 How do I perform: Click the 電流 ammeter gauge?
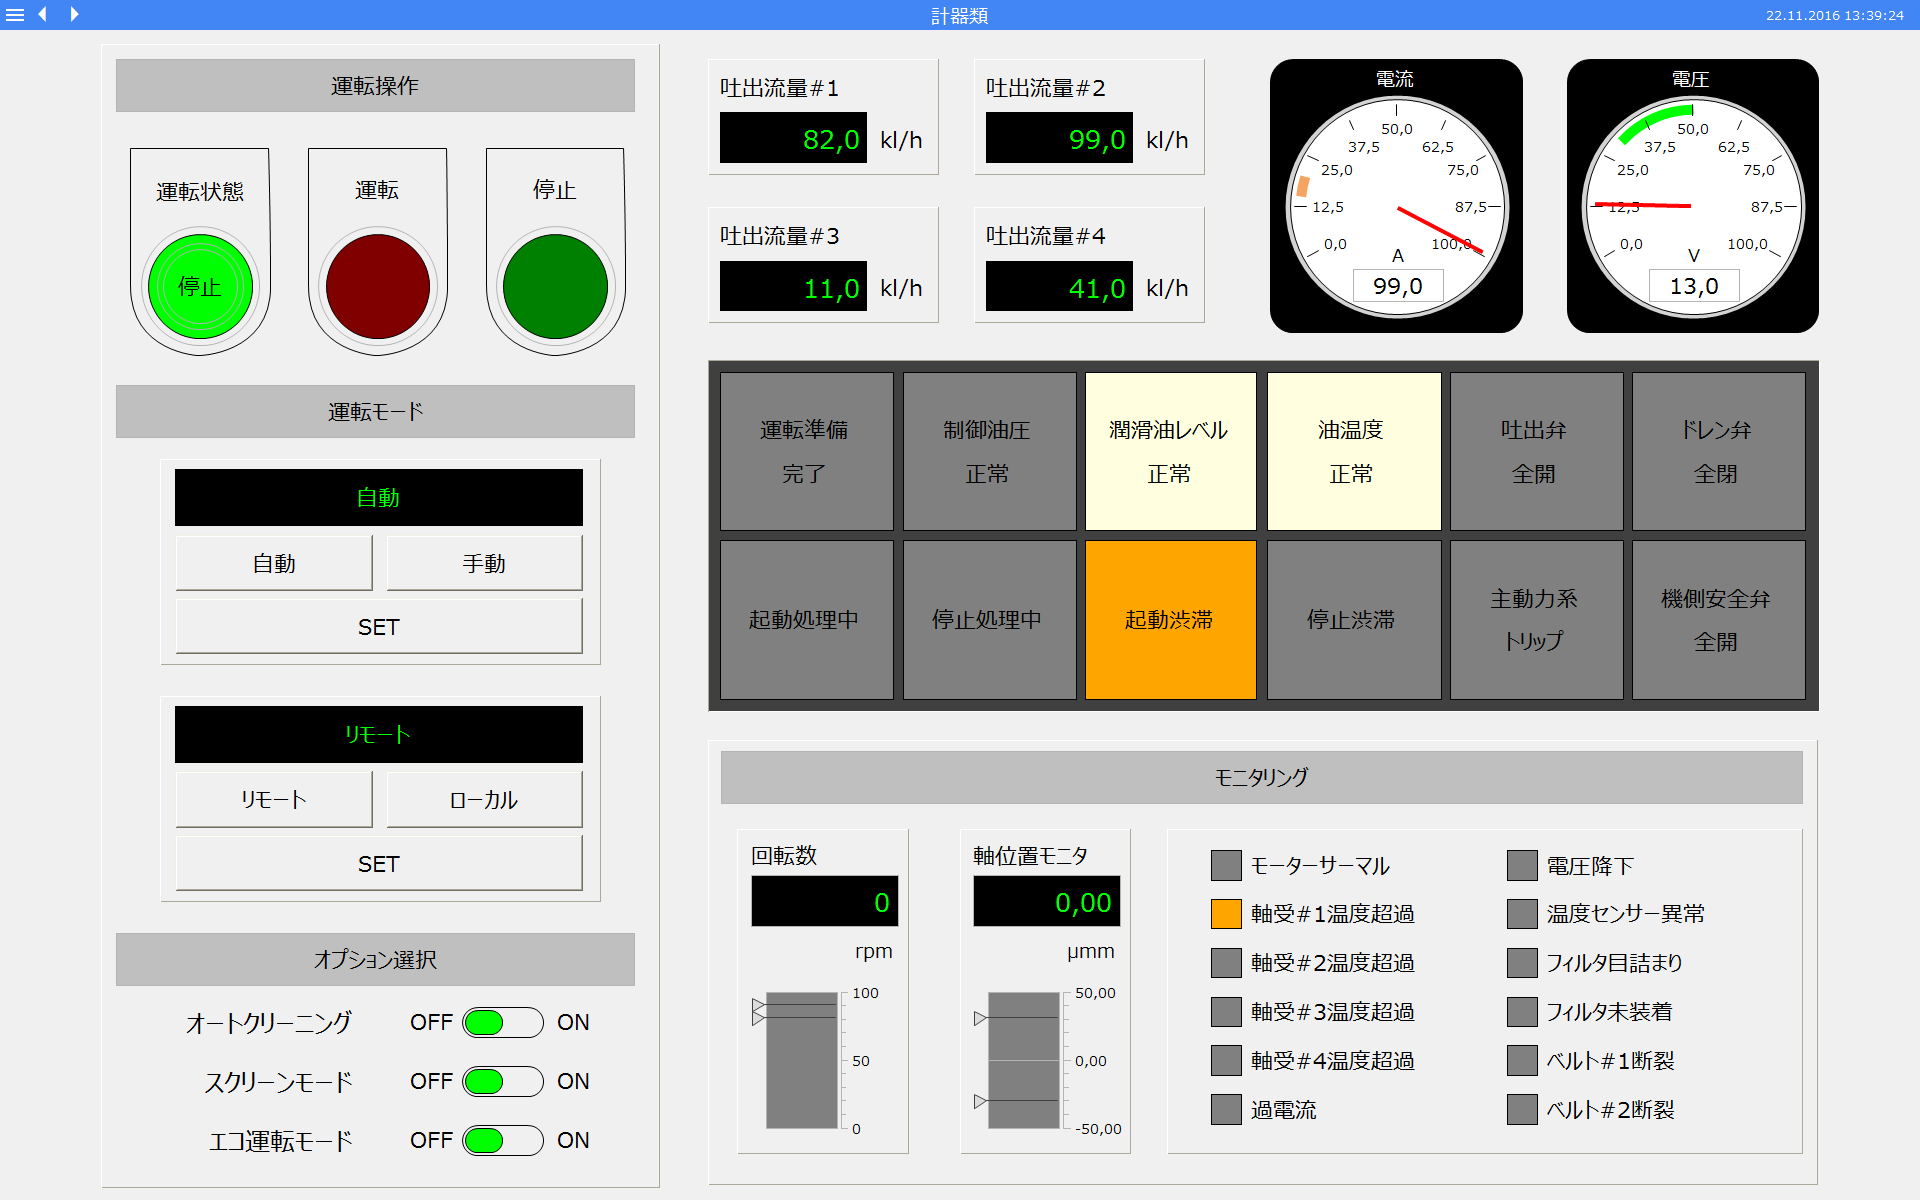coord(1396,196)
